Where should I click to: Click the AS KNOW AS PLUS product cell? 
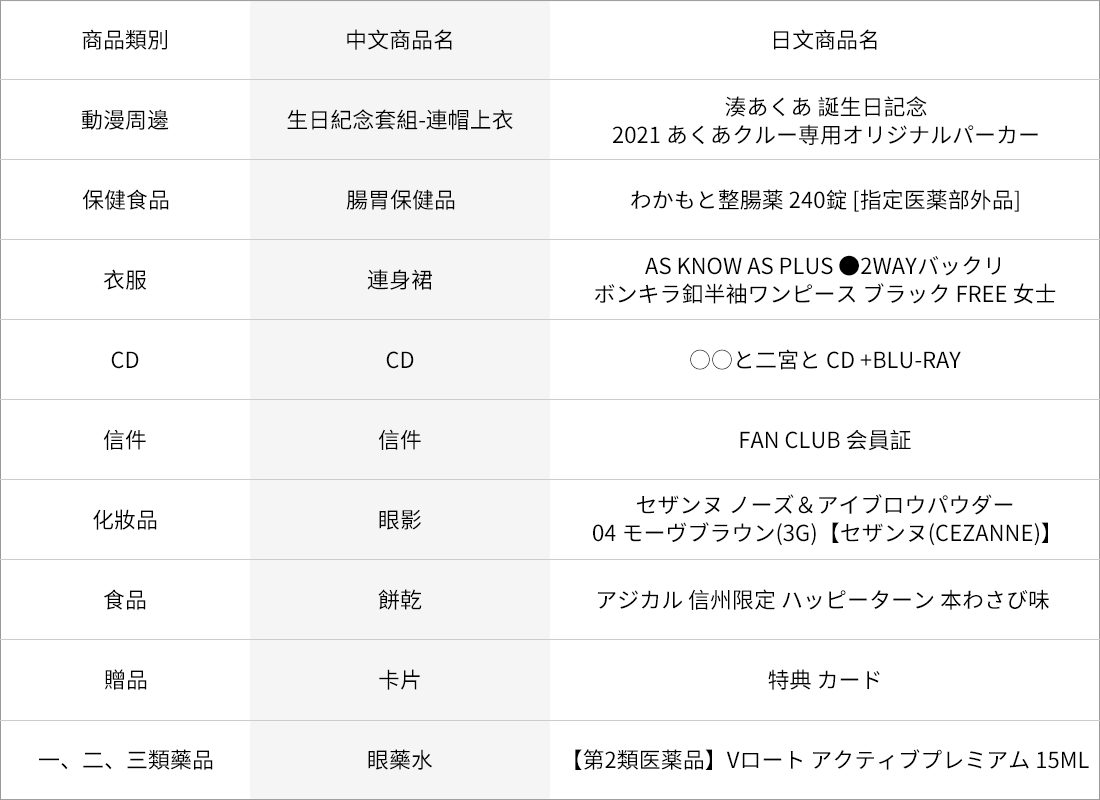click(824, 280)
